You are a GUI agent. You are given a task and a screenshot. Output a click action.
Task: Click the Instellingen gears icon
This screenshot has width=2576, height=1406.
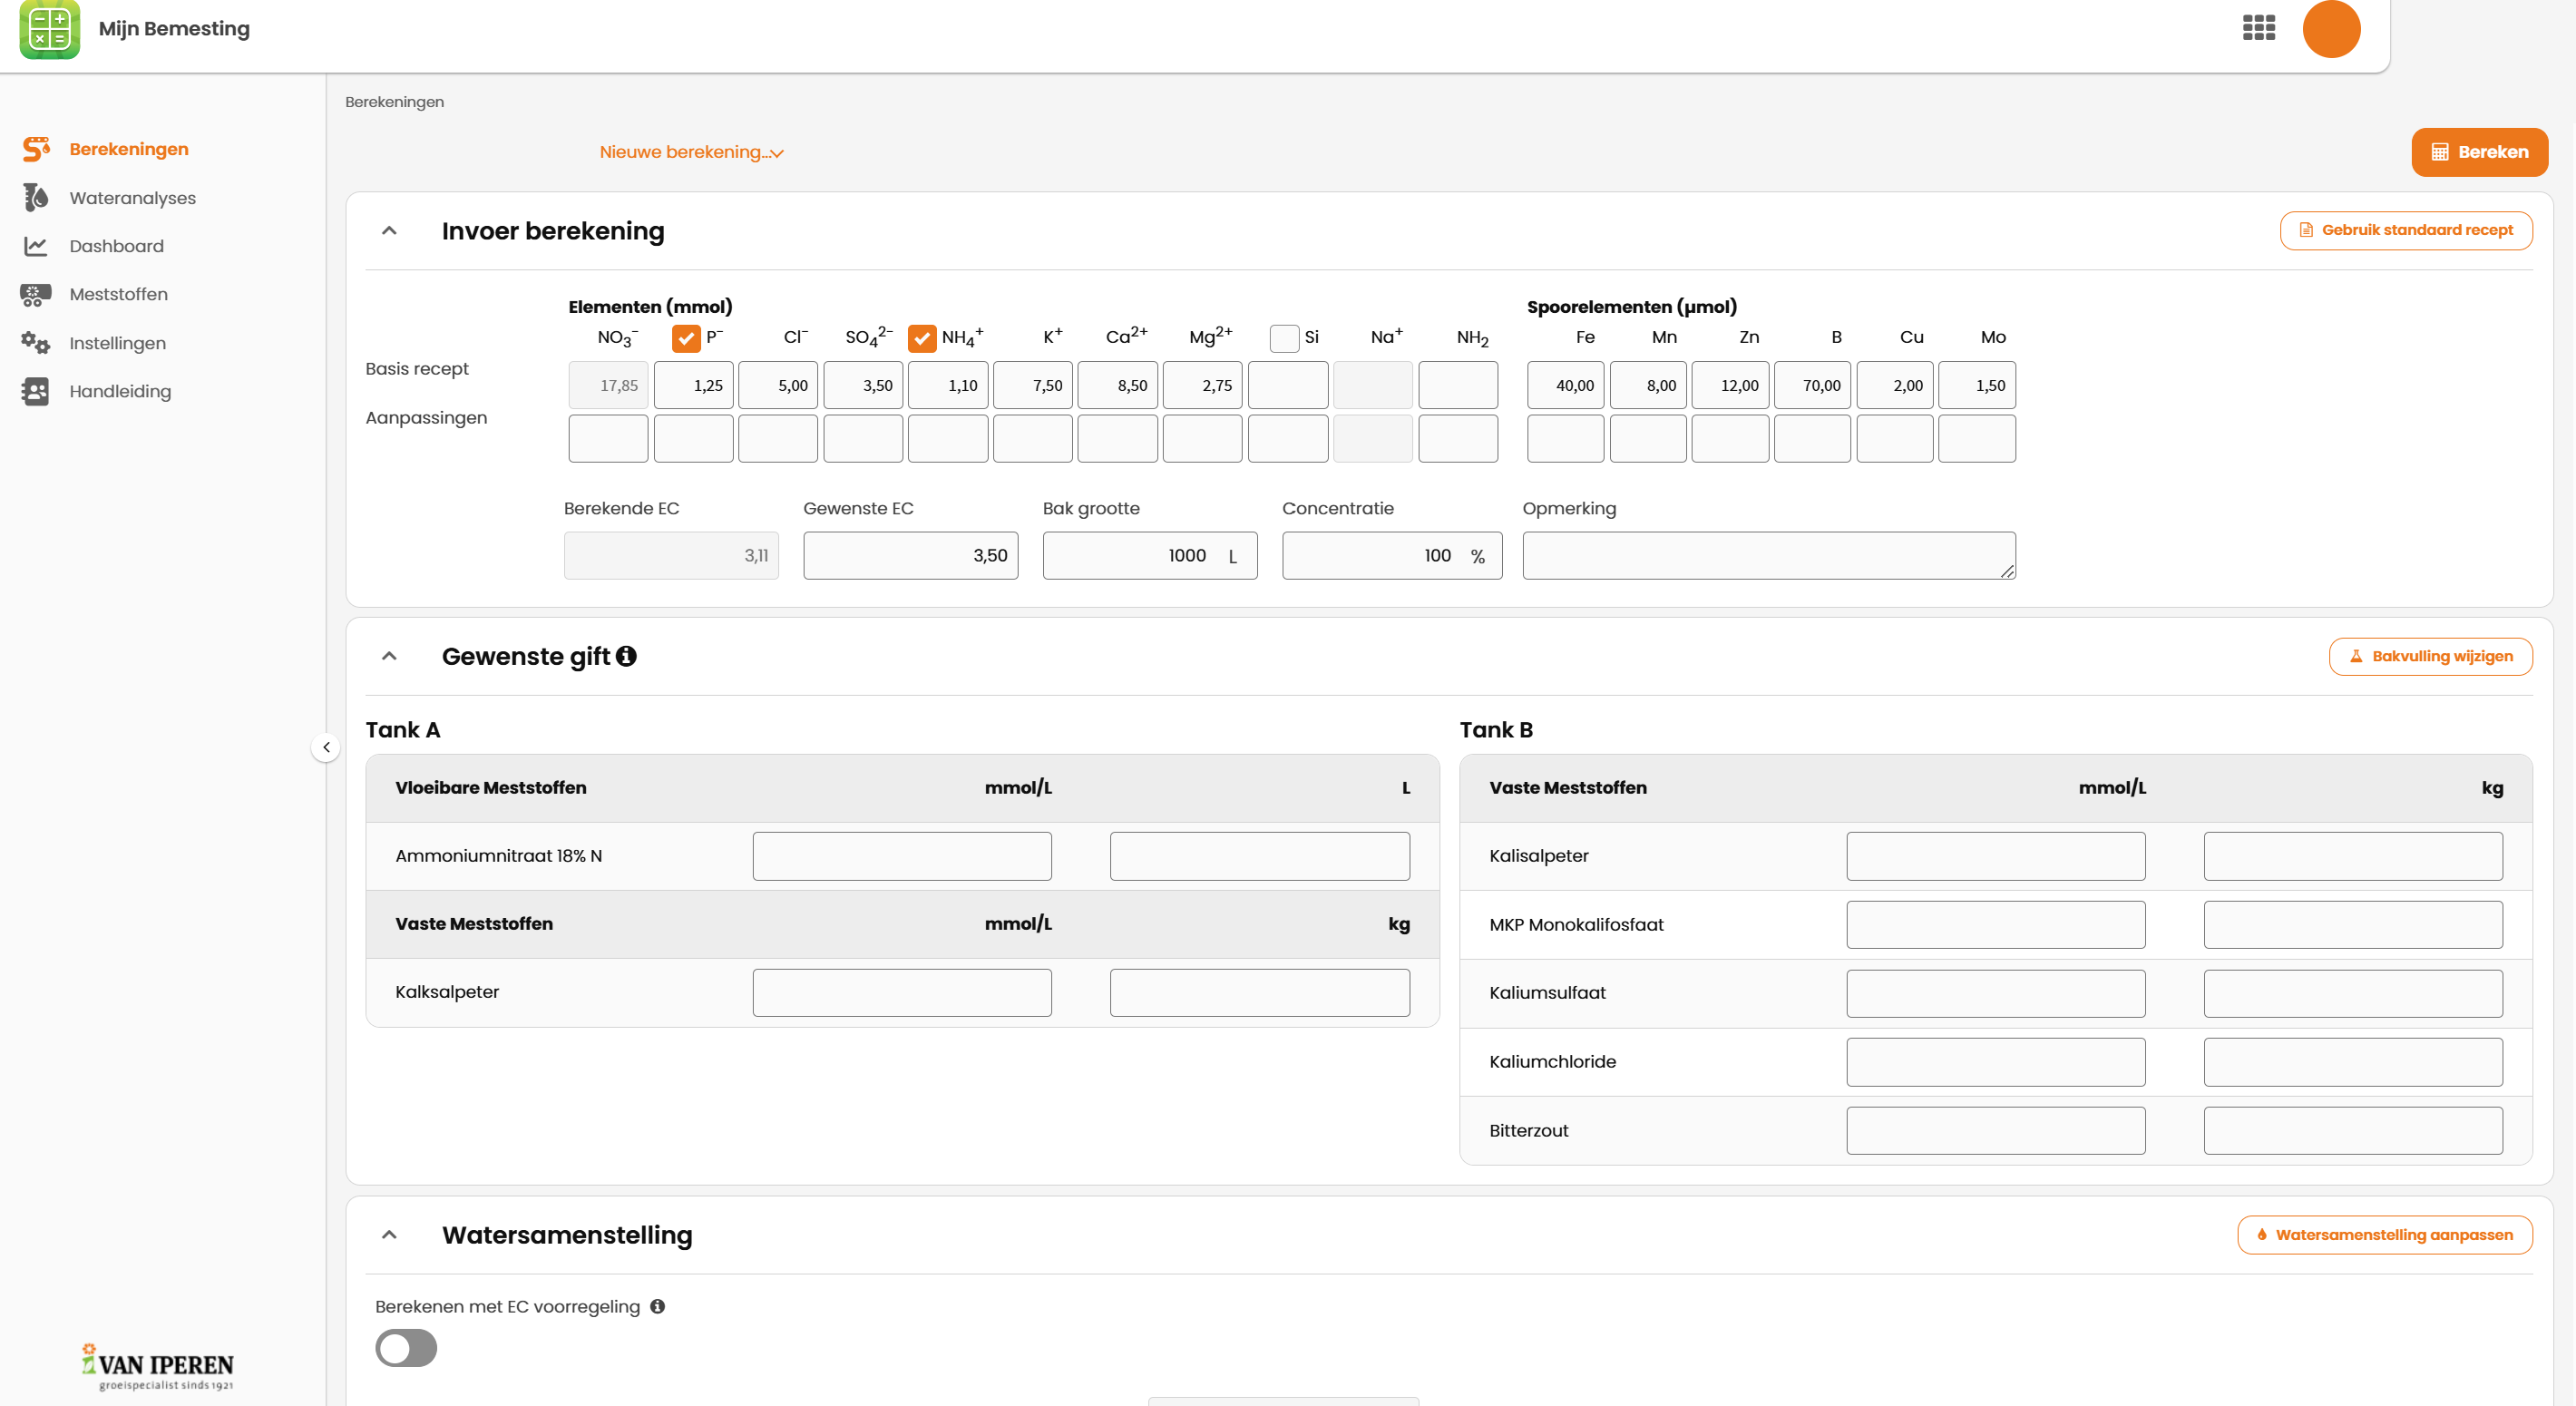click(x=35, y=343)
